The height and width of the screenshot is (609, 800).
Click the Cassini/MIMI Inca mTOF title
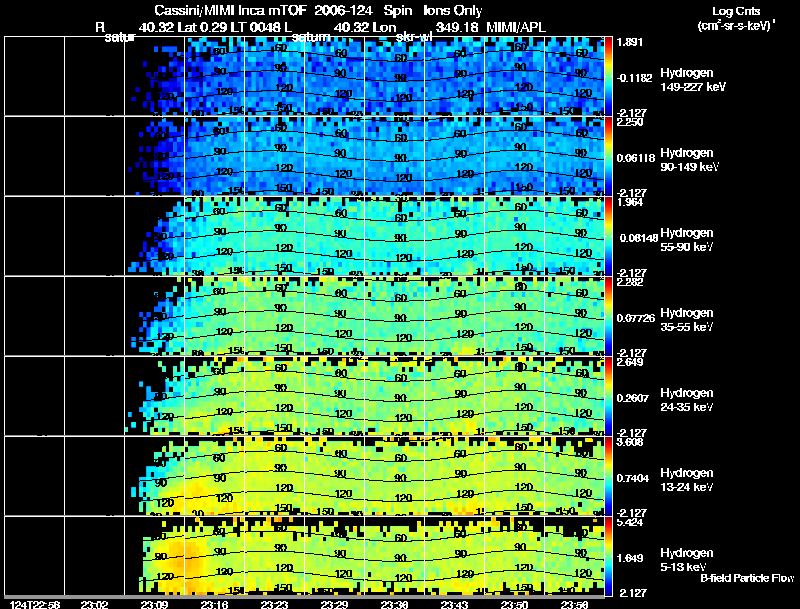click(231, 11)
